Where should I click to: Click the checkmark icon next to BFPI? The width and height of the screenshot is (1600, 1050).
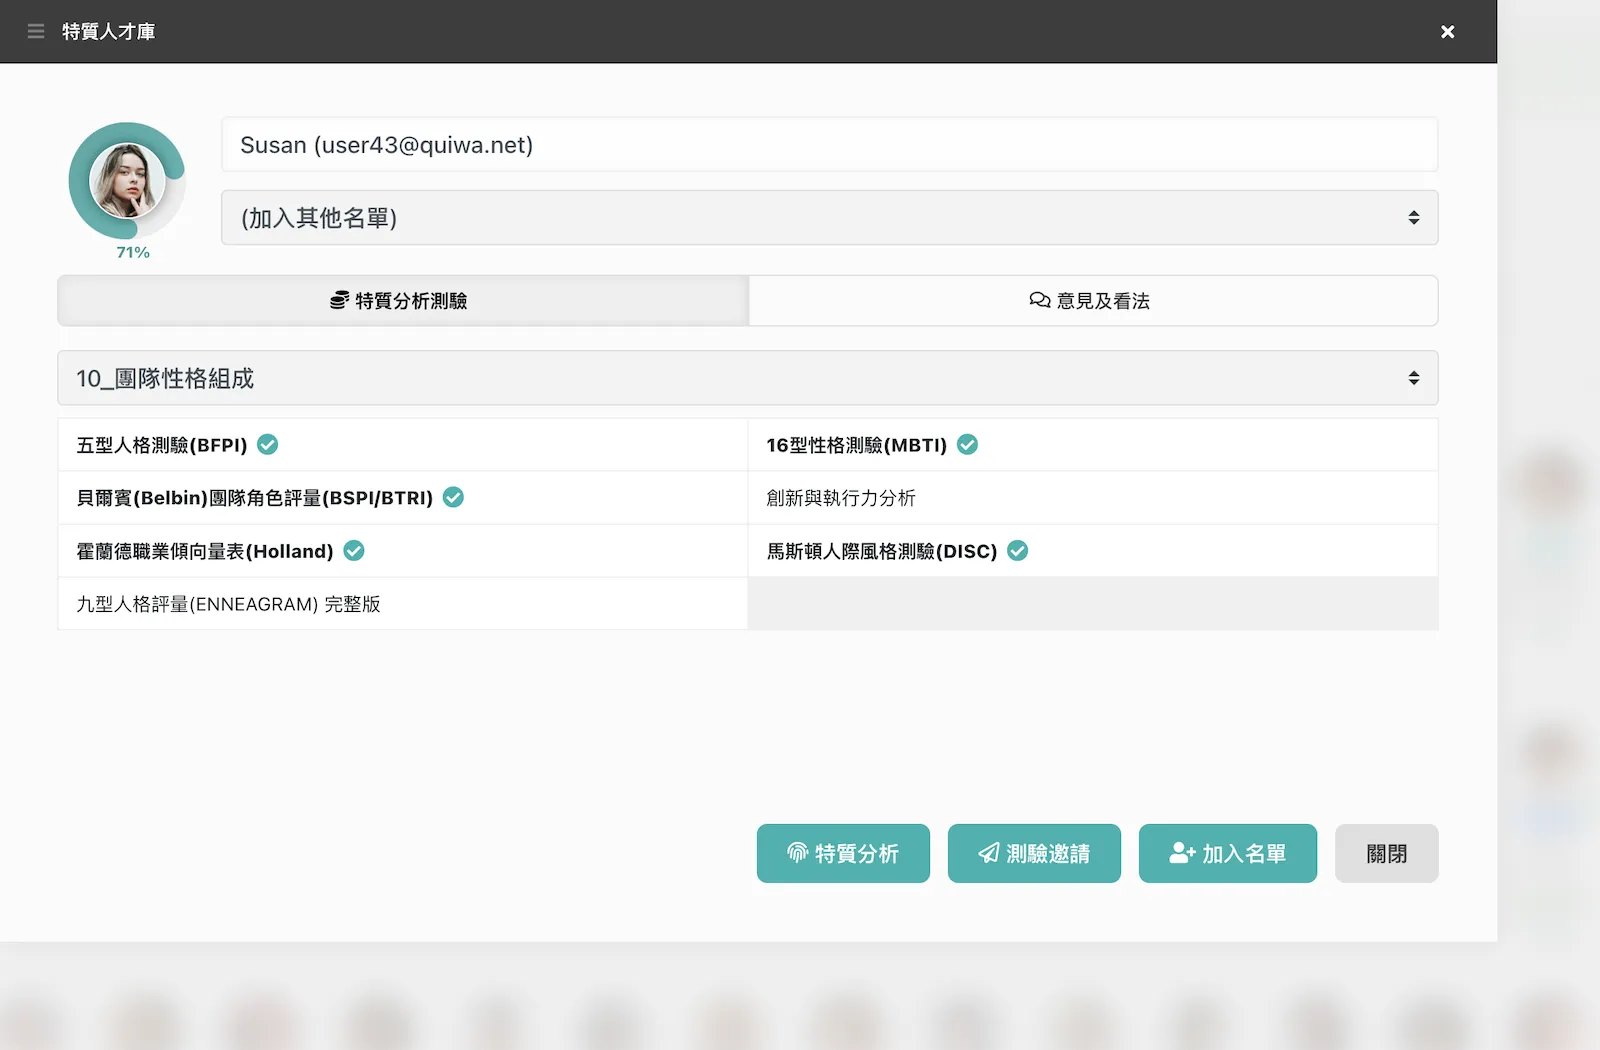[268, 444]
